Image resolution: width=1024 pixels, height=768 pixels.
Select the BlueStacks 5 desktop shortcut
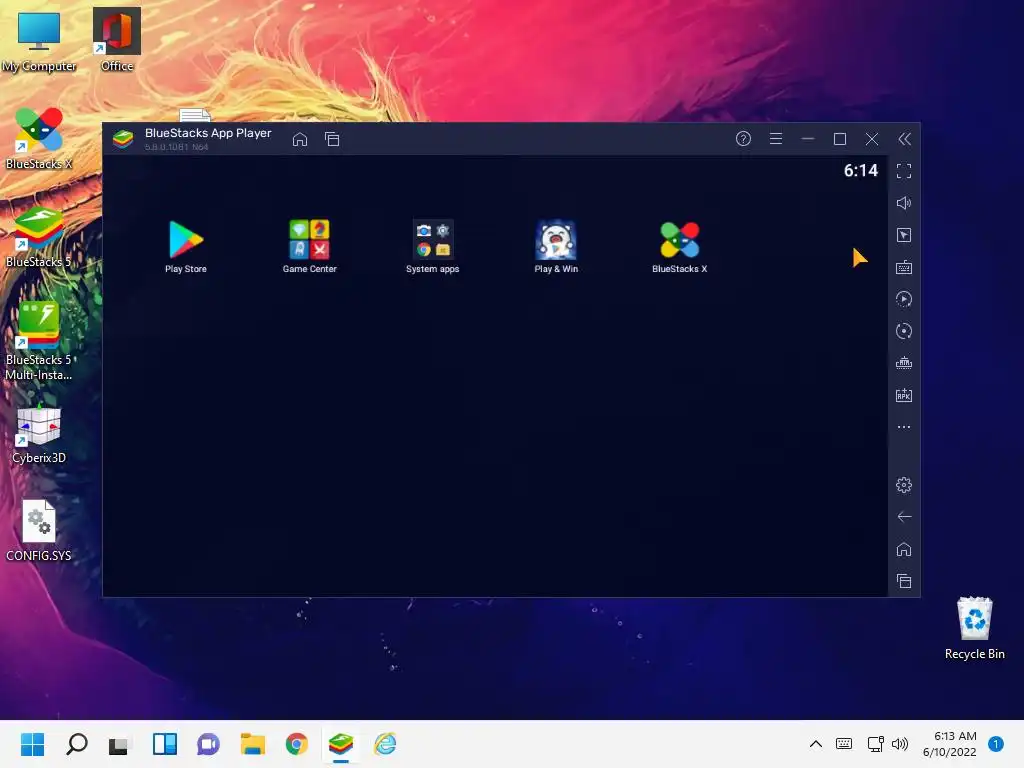coord(39,237)
